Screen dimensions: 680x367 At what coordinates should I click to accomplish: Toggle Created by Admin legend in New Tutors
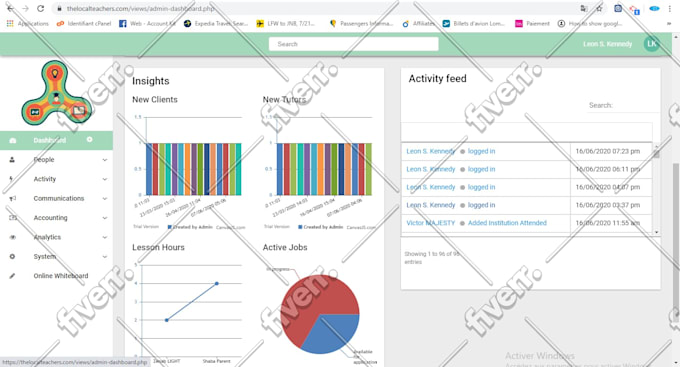point(321,227)
